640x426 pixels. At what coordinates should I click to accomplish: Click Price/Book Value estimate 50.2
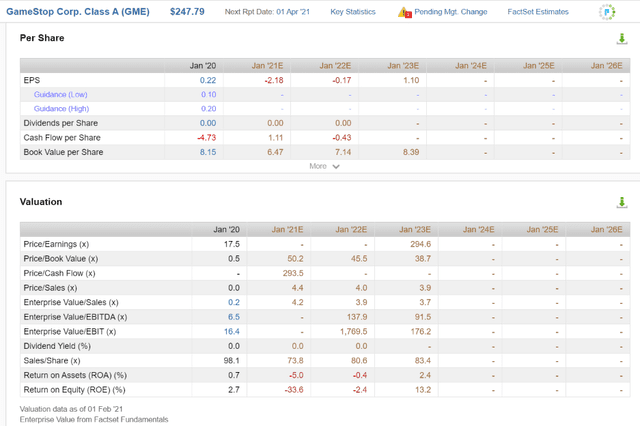[296, 259]
